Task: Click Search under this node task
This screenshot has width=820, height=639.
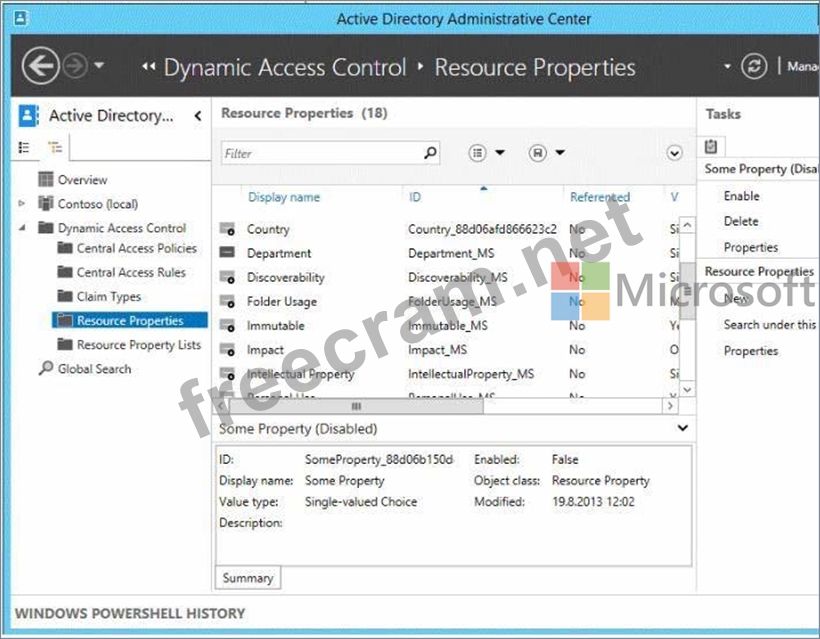Action: (770, 325)
